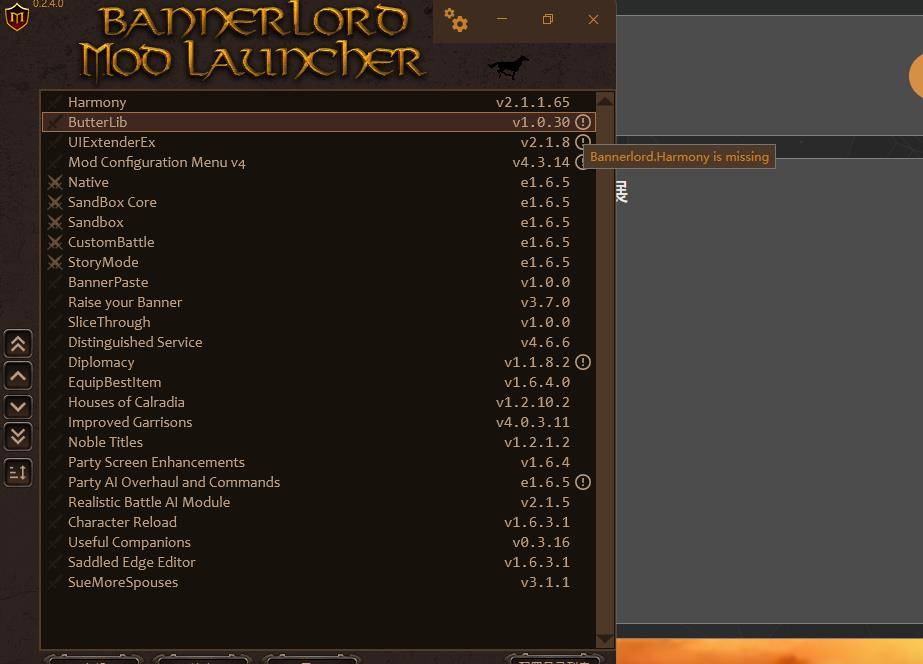Screen dimensions: 923x664
Task: Click ButterLib's warning exclamation icon
Action: [x=583, y=122]
